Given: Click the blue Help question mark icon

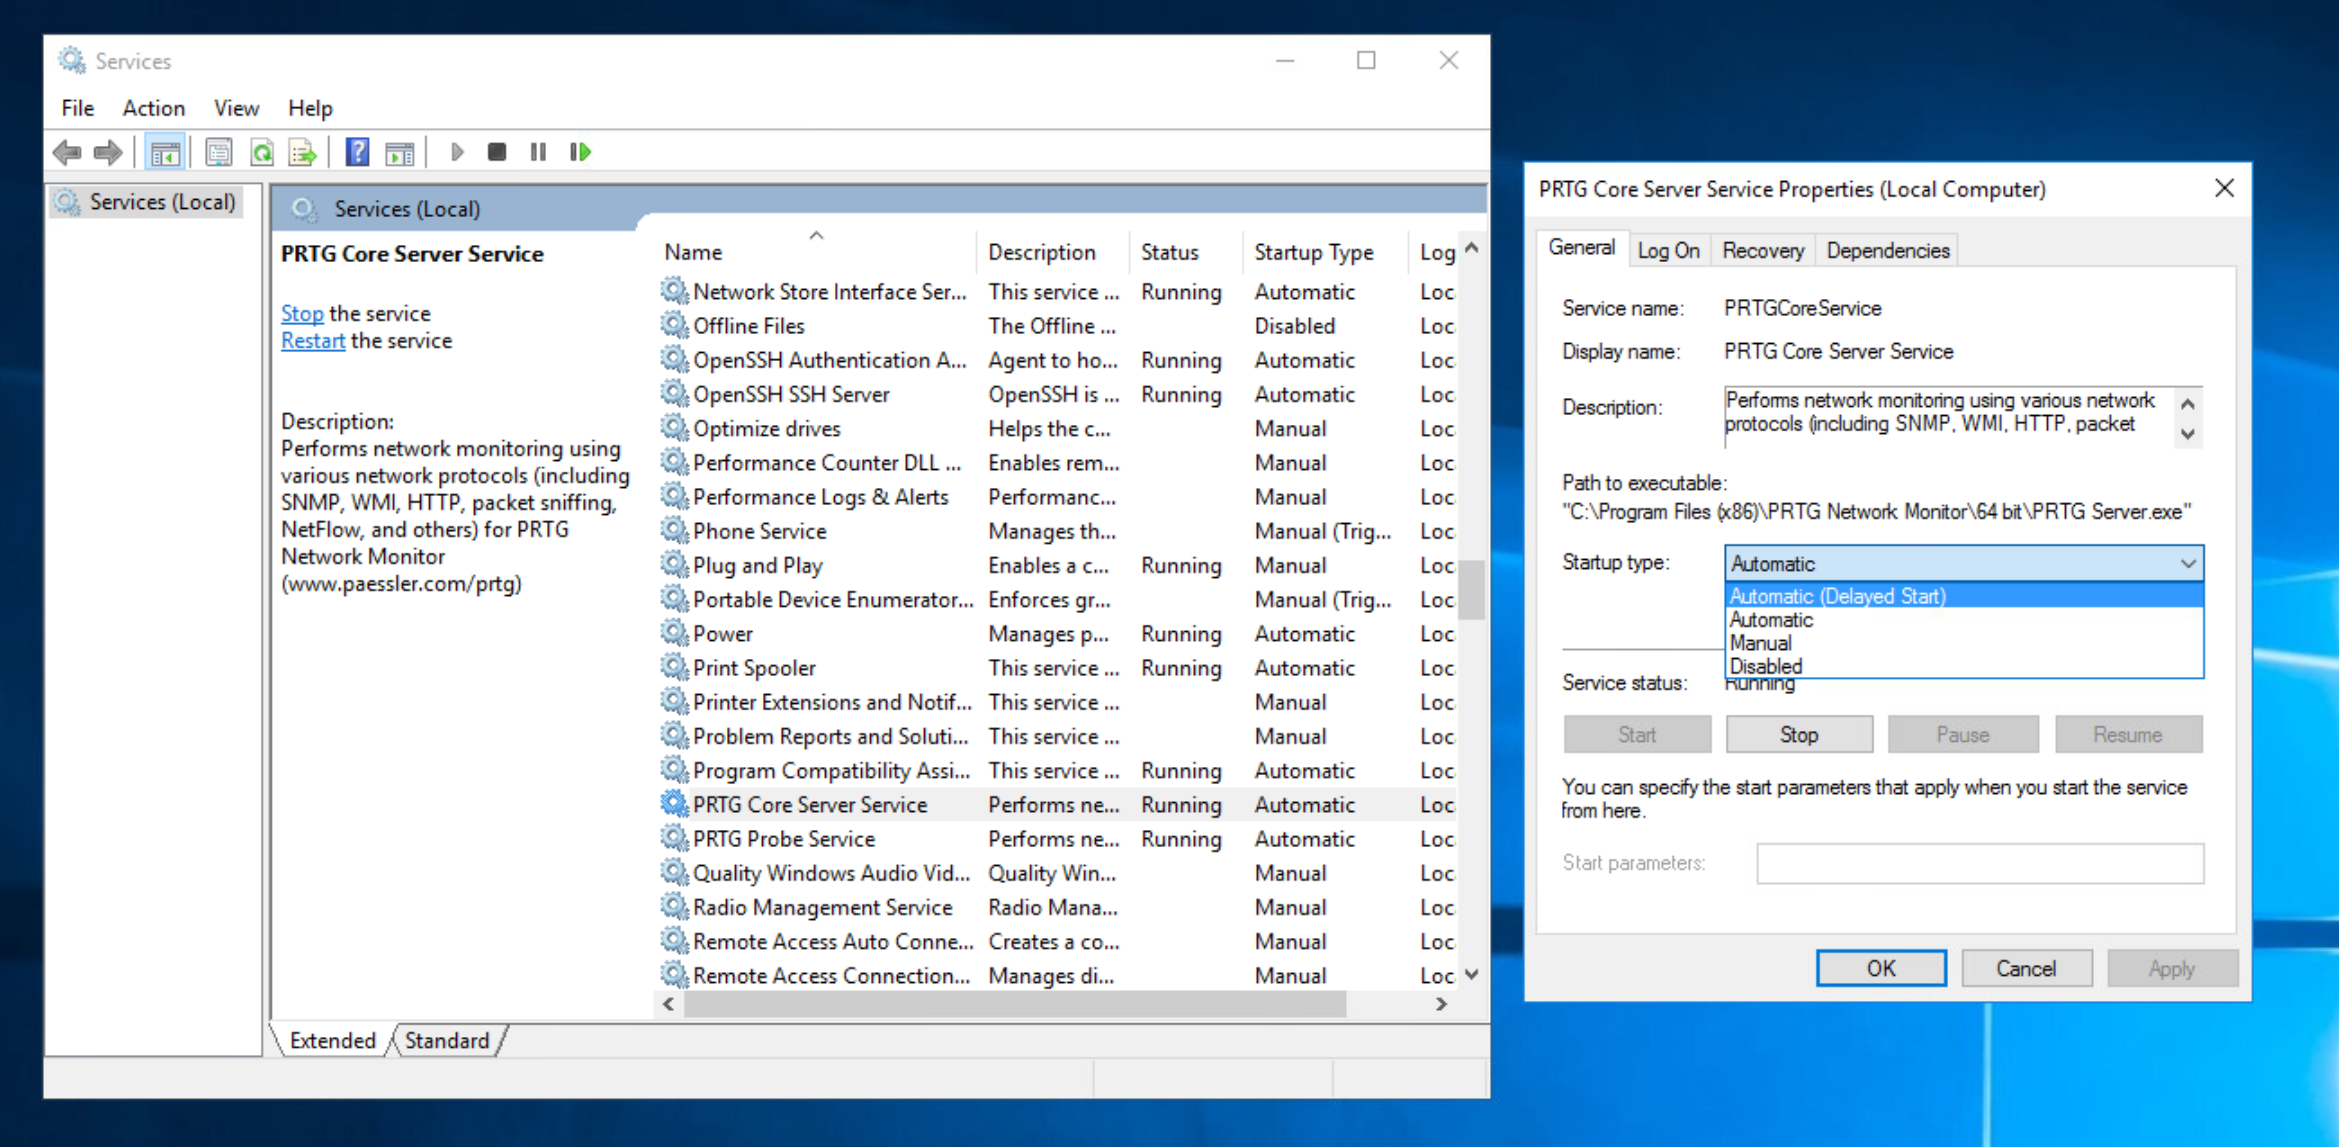Looking at the screenshot, I should [357, 152].
